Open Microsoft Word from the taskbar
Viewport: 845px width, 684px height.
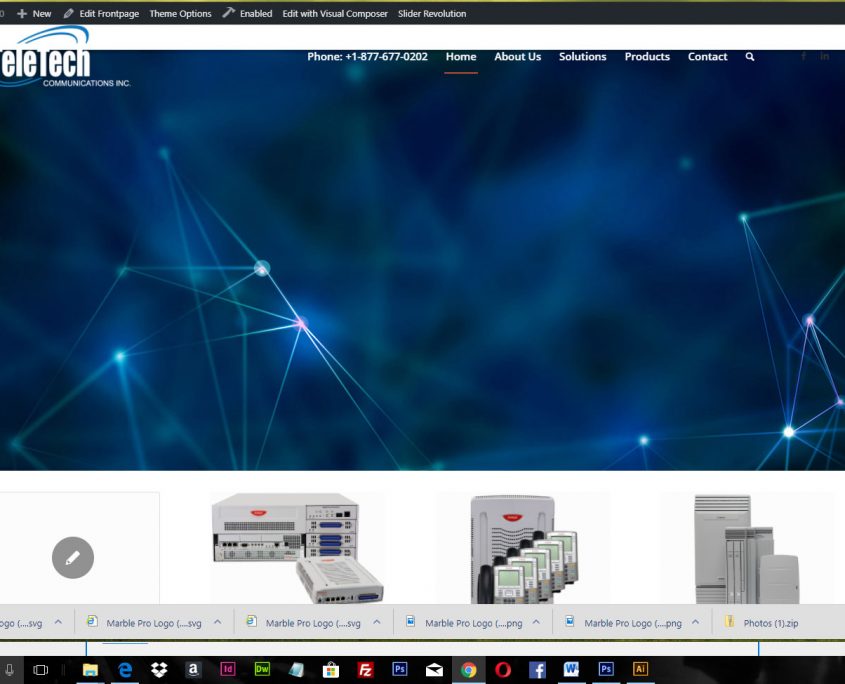pos(571,670)
